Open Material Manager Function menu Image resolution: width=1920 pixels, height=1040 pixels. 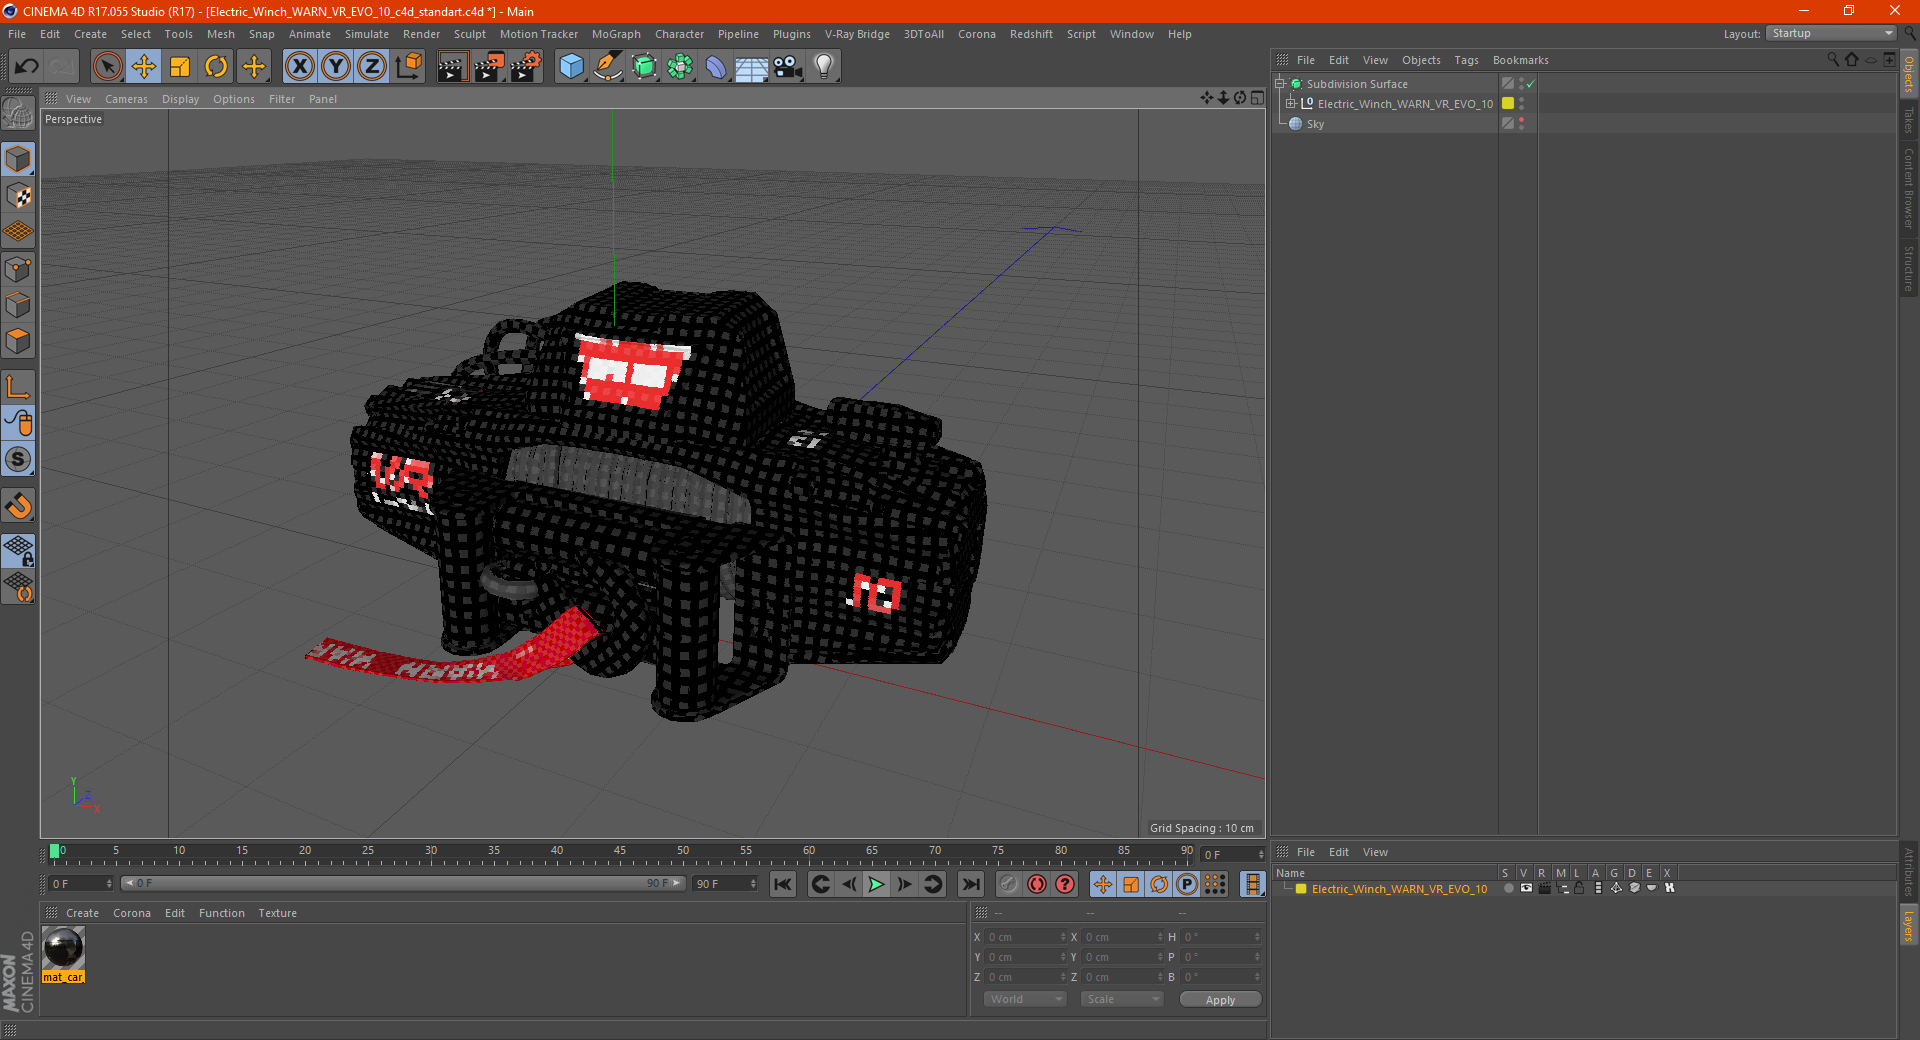click(221, 913)
